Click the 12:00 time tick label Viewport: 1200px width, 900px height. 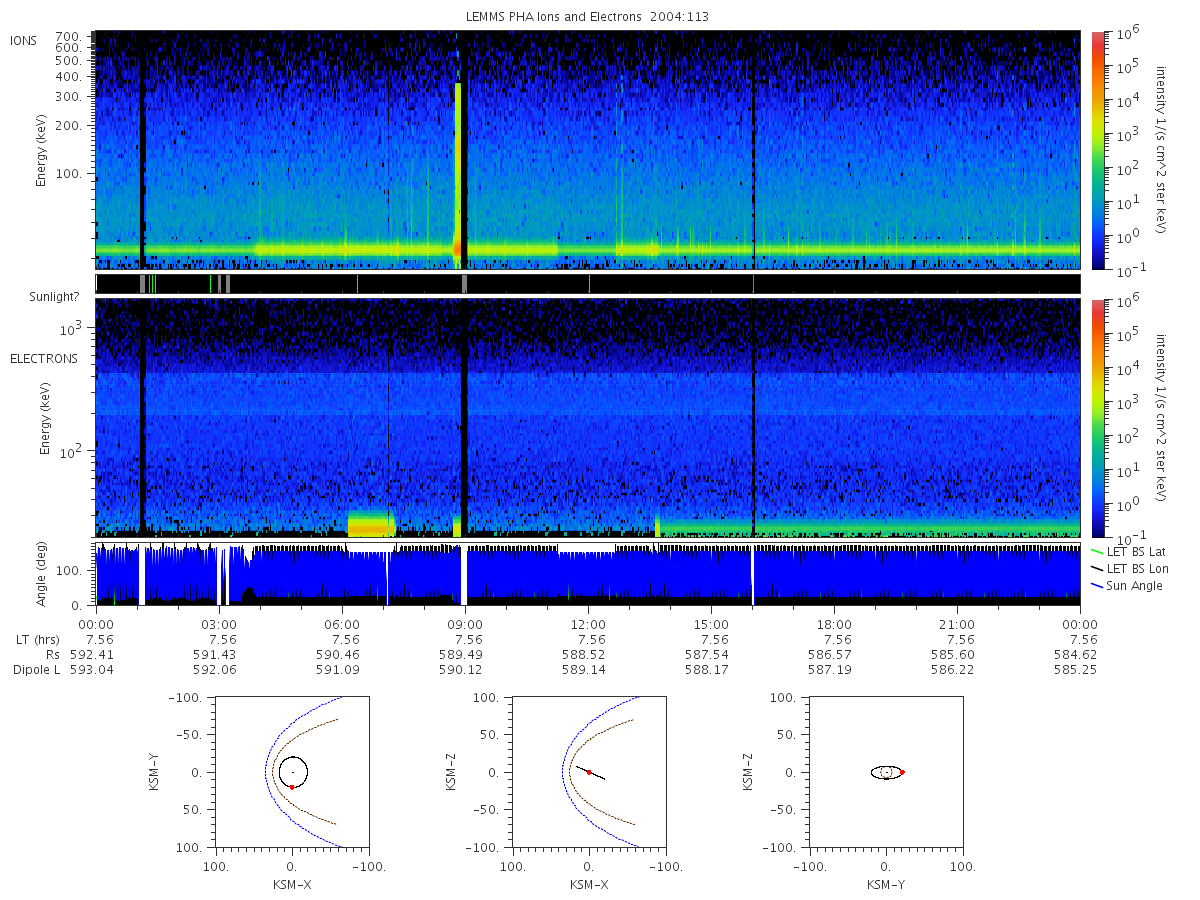pyautogui.click(x=588, y=624)
